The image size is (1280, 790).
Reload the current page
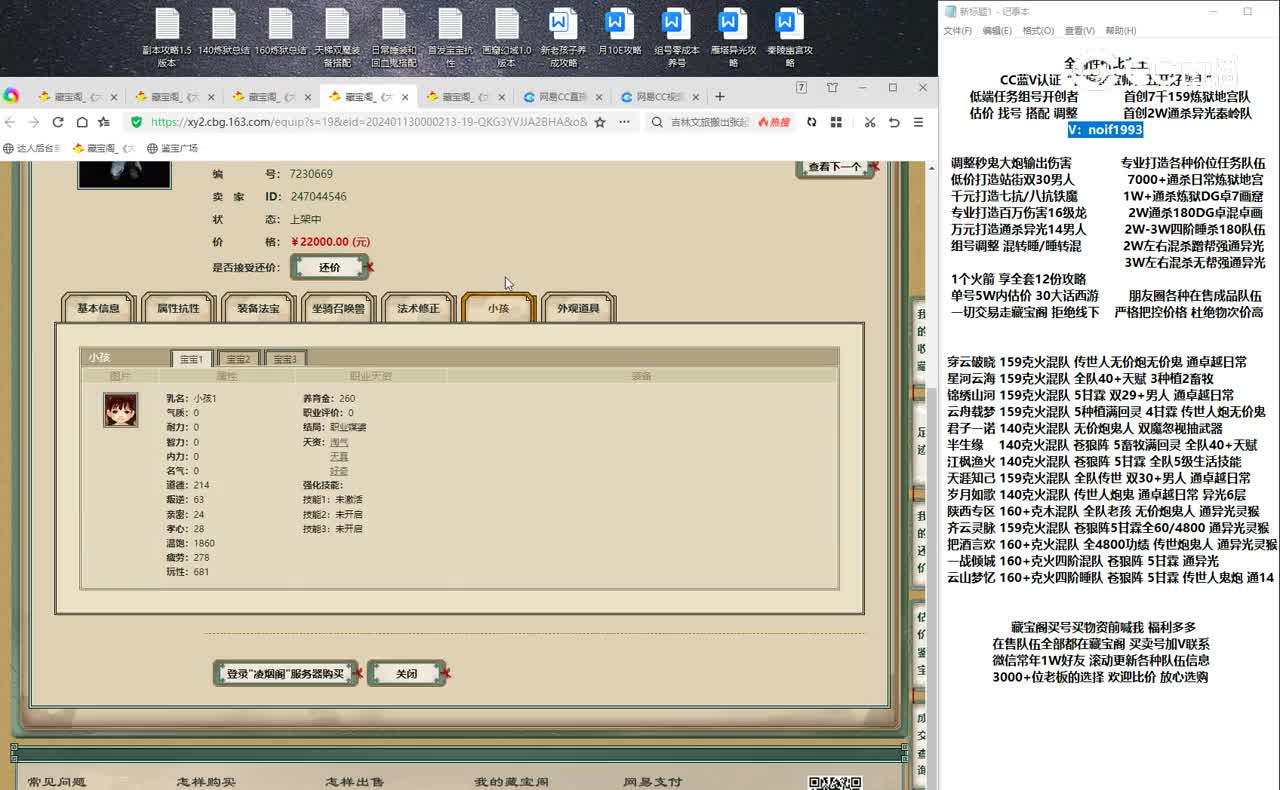click(x=57, y=122)
